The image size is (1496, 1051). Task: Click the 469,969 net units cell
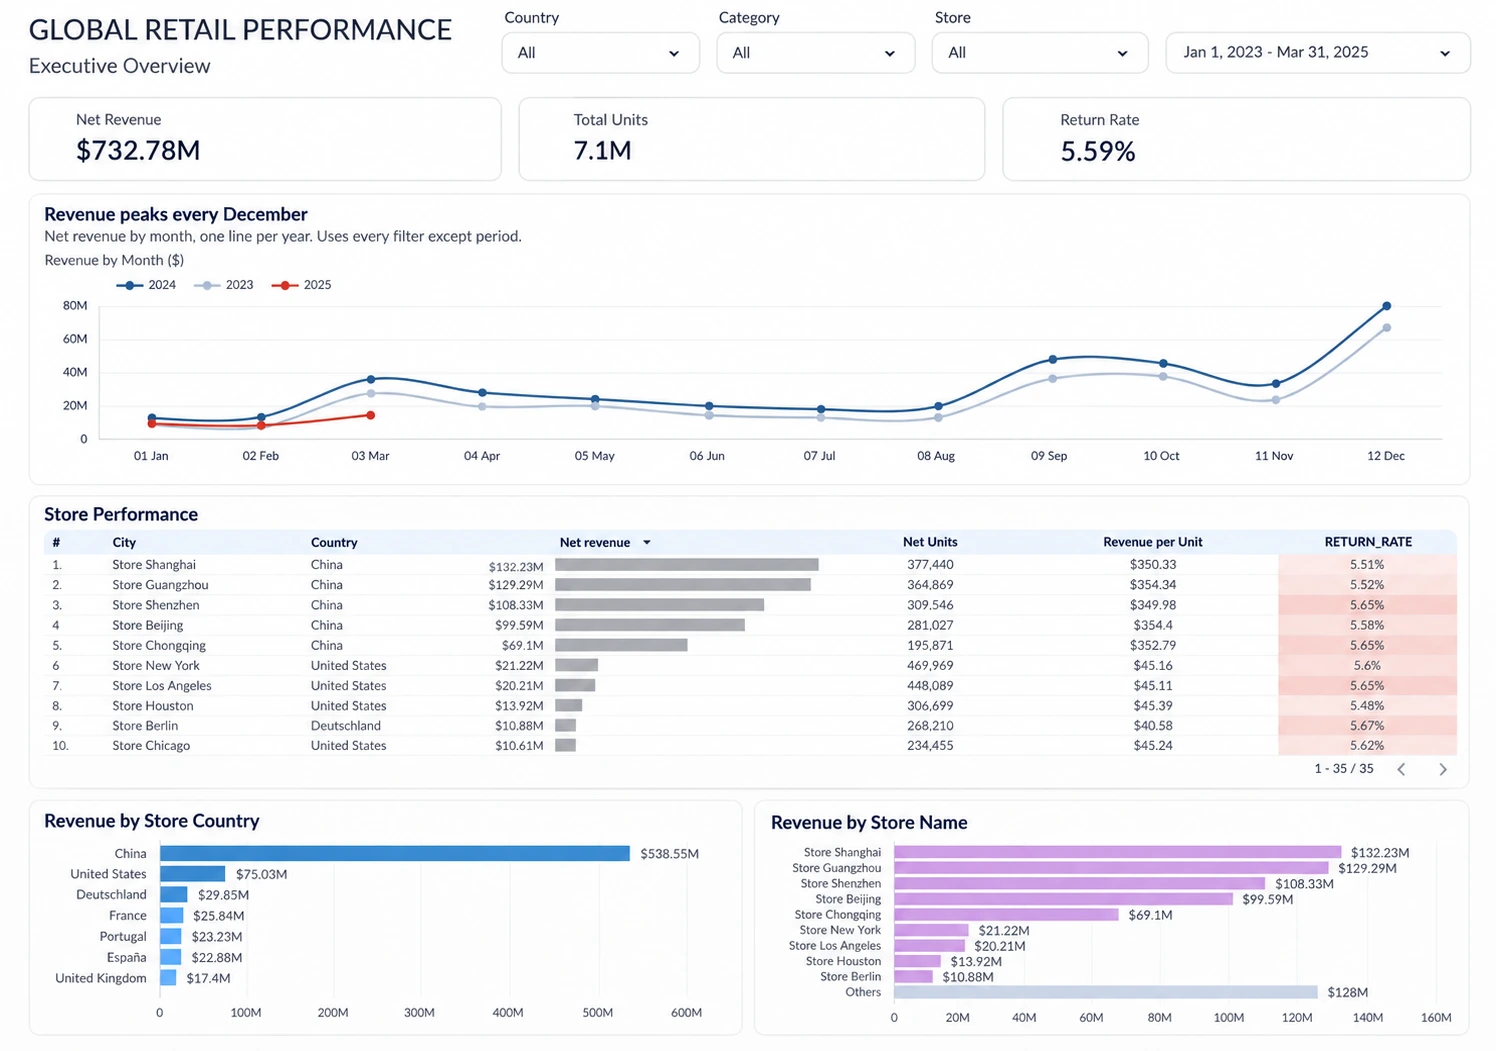(930, 665)
